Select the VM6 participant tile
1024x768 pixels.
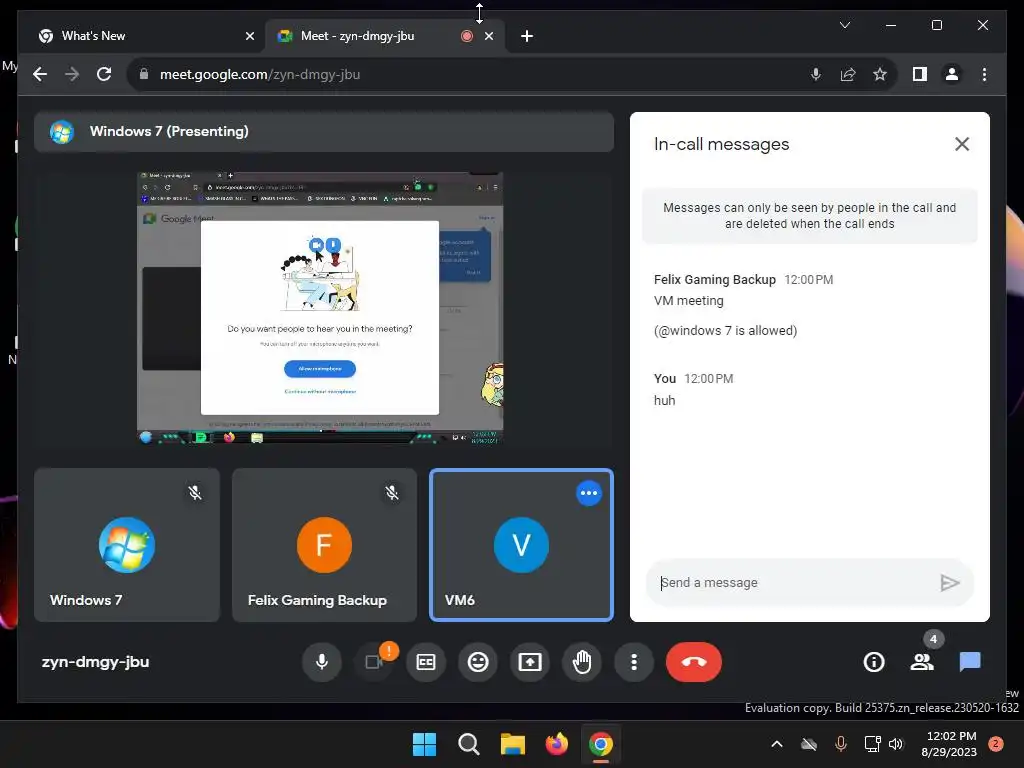521,545
